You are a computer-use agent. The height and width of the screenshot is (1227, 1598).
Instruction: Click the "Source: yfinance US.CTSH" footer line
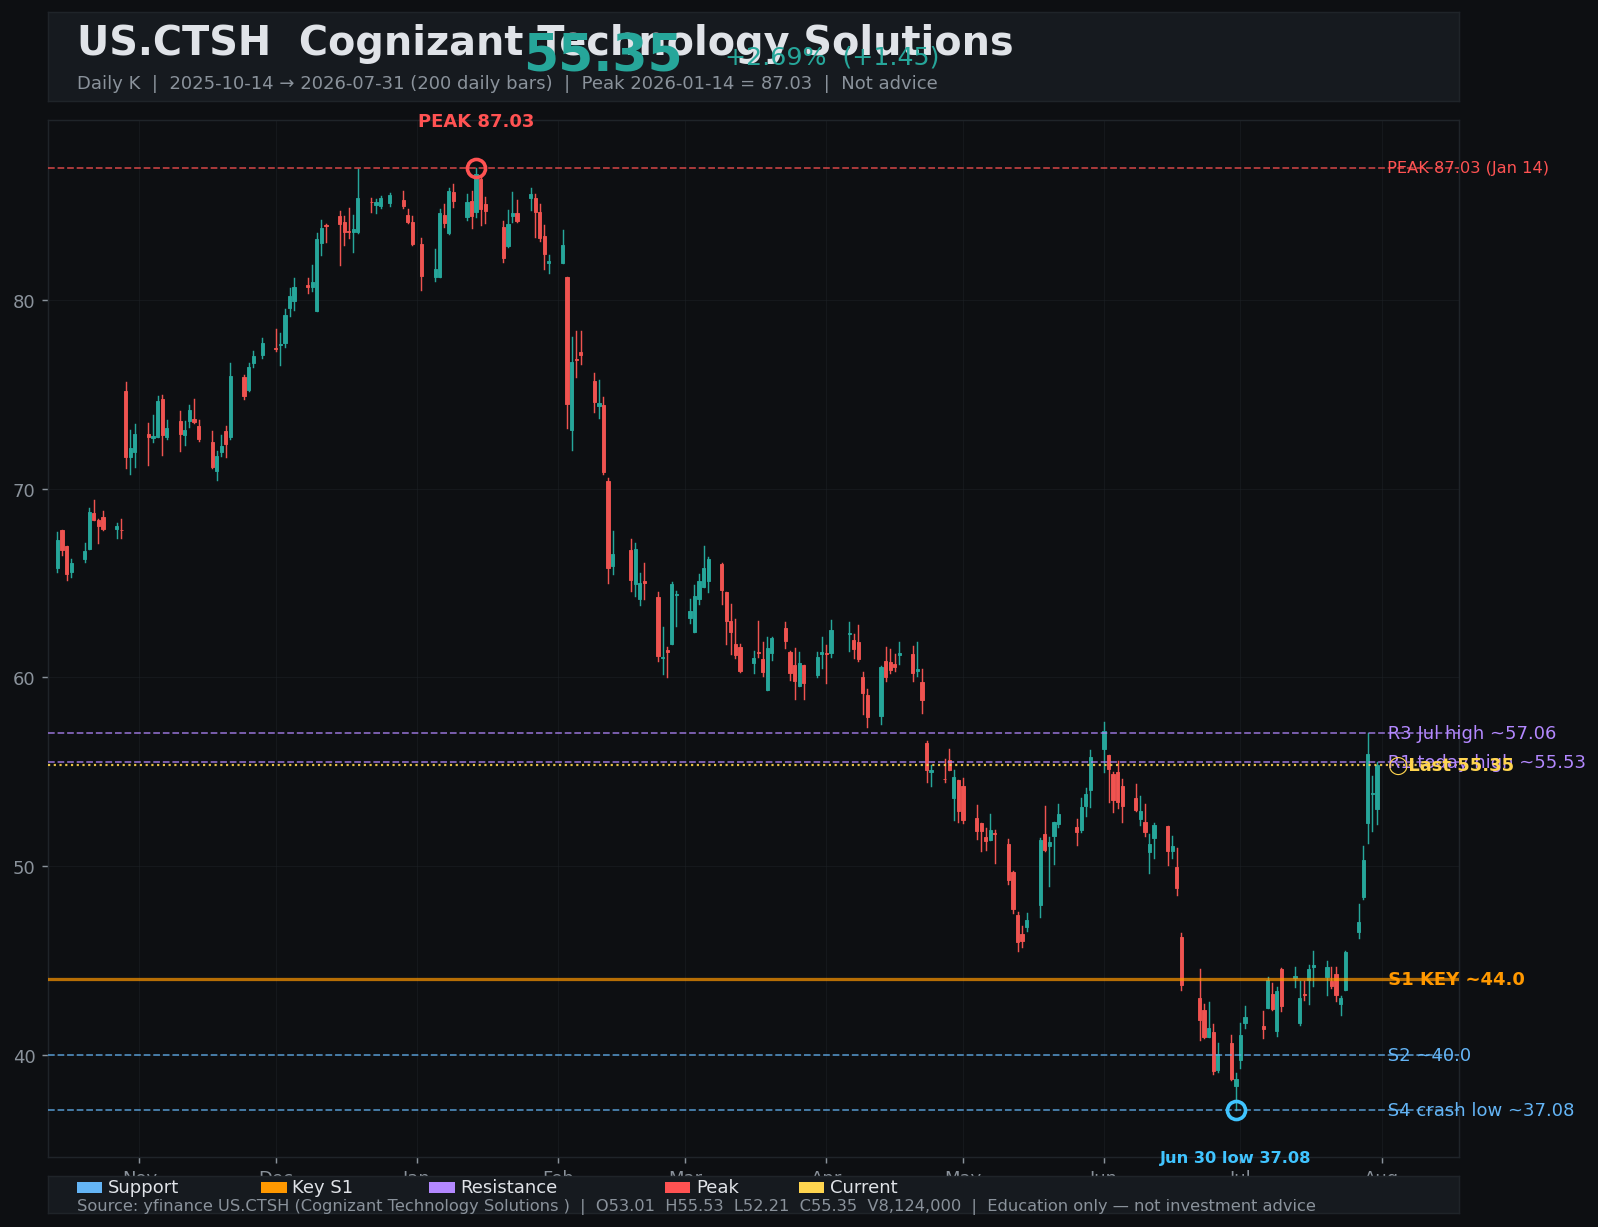[696, 1206]
